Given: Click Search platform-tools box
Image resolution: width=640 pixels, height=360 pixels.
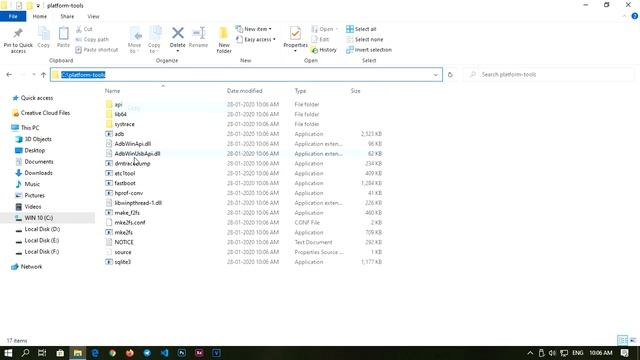Looking at the screenshot, I should tap(549, 75).
